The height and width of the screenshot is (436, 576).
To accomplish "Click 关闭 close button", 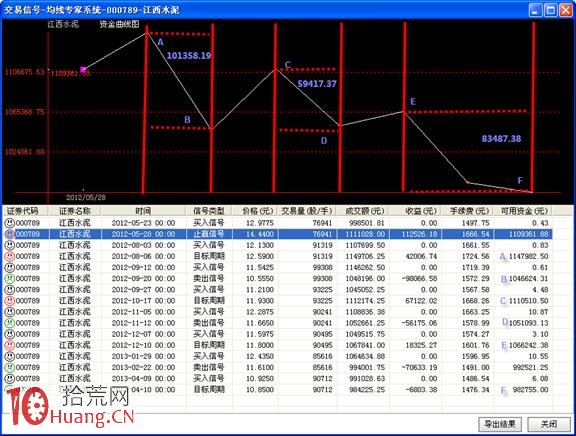I will 548,424.
